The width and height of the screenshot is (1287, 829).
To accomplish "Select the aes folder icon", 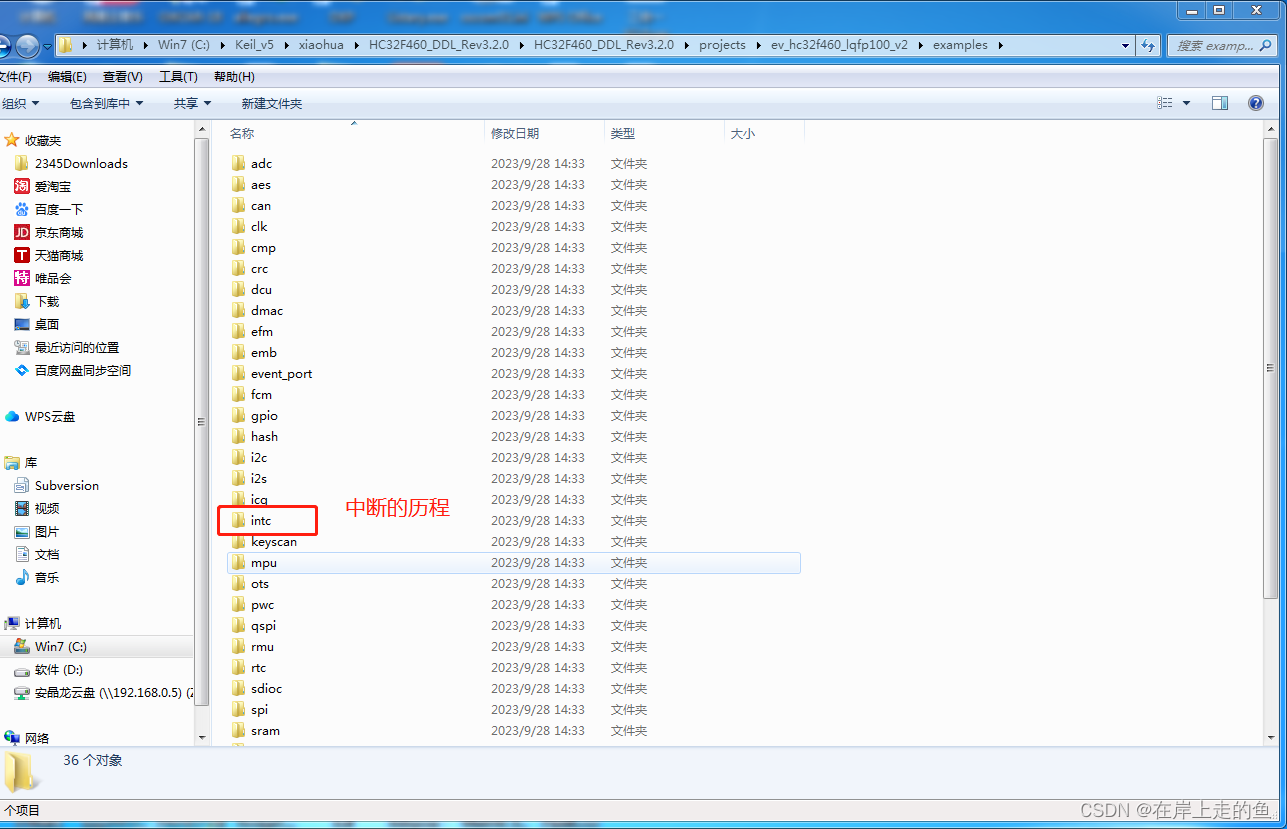I will pyautogui.click(x=238, y=184).
